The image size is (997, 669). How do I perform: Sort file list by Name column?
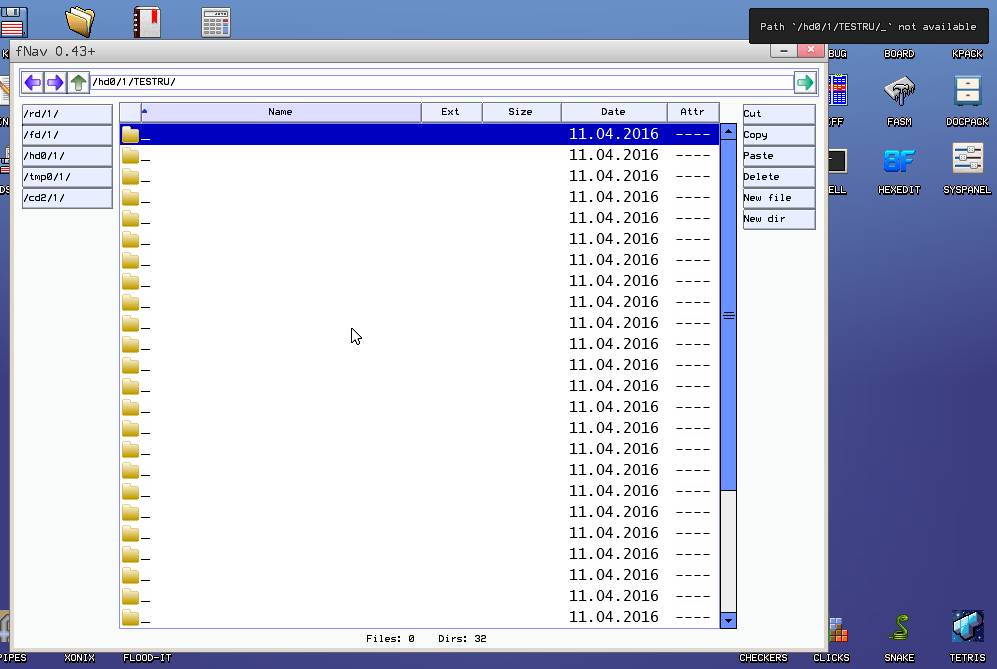point(280,112)
